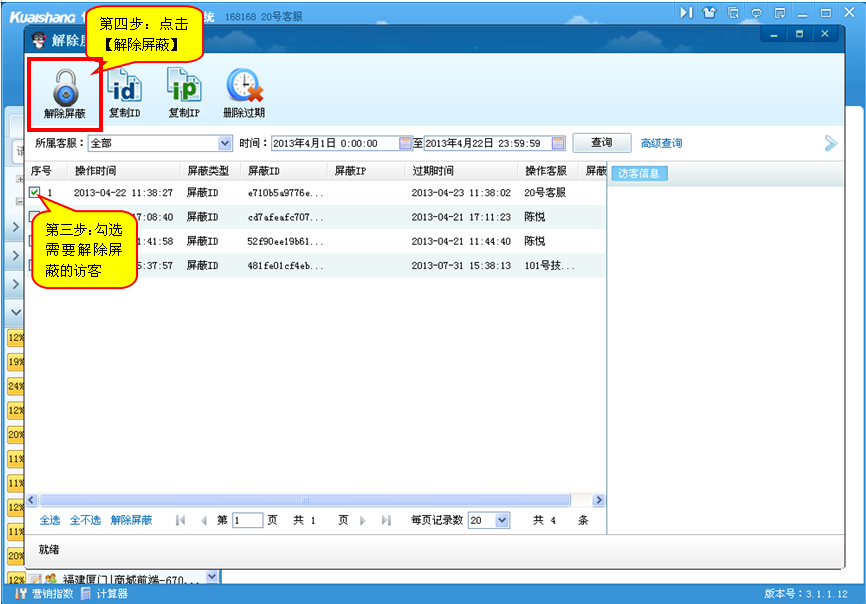Open the 高级查询 link
This screenshot has width=866, height=604.
(661, 144)
